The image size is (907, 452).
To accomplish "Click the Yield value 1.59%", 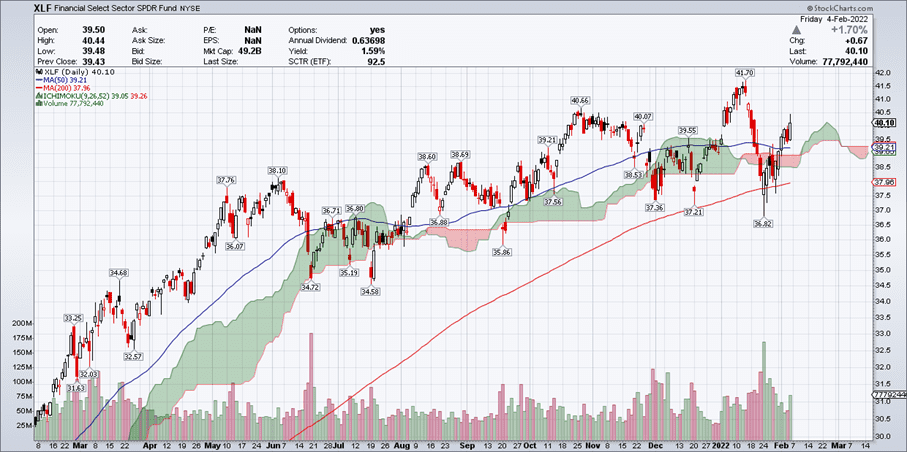I will click(374, 50).
